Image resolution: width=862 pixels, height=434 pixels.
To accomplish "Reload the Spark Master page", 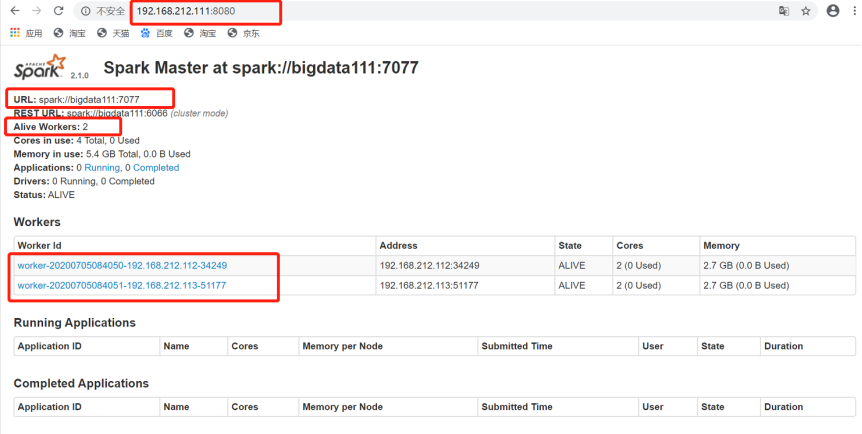I will tap(58, 11).
